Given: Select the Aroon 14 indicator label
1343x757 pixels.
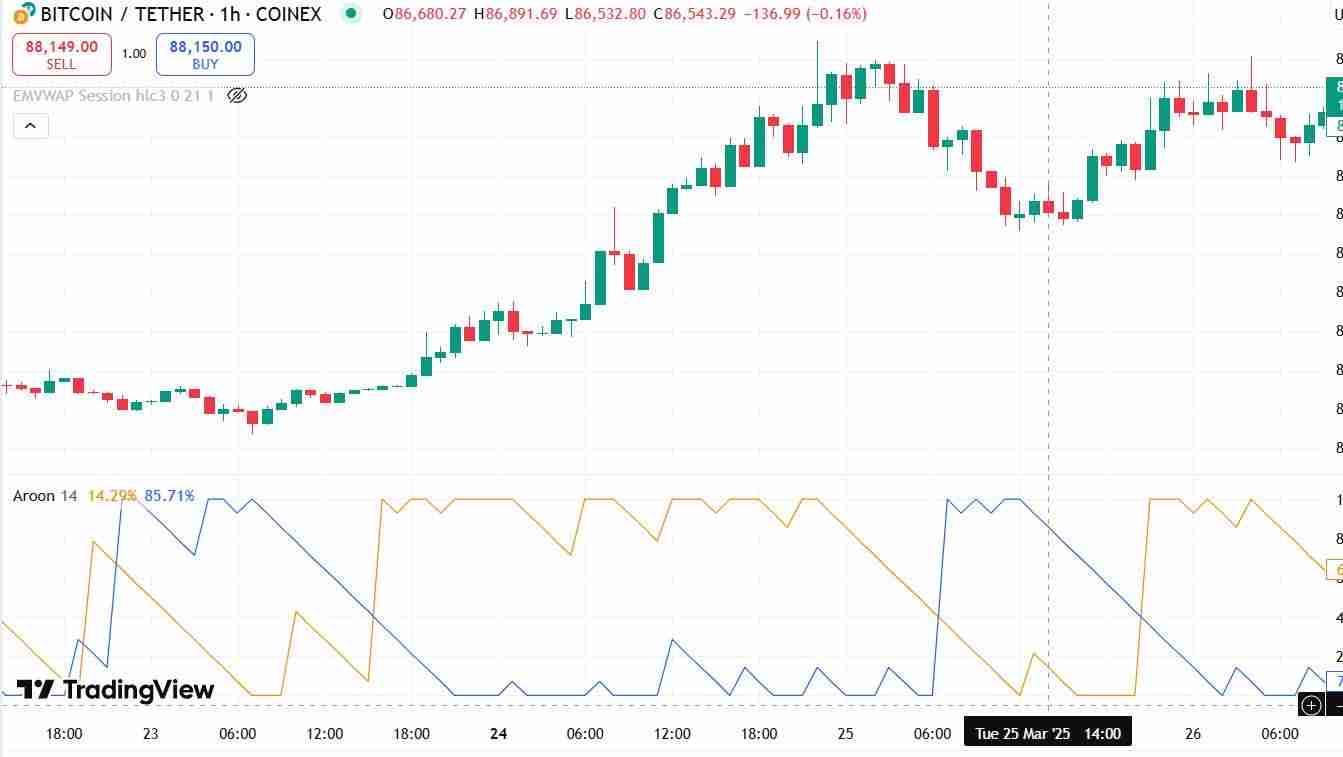Looking at the screenshot, I should pos(44,495).
